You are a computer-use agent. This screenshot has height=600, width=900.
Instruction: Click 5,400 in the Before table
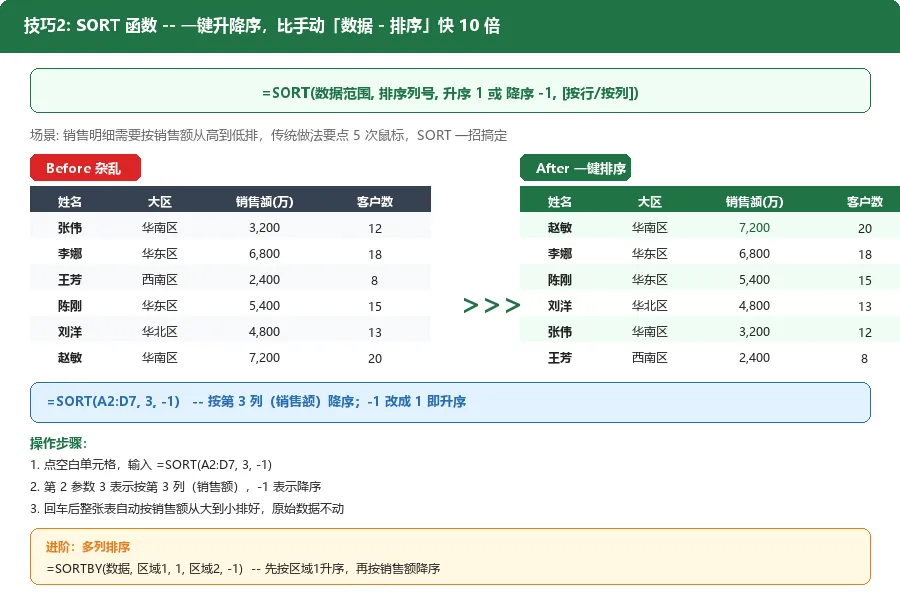pos(265,306)
